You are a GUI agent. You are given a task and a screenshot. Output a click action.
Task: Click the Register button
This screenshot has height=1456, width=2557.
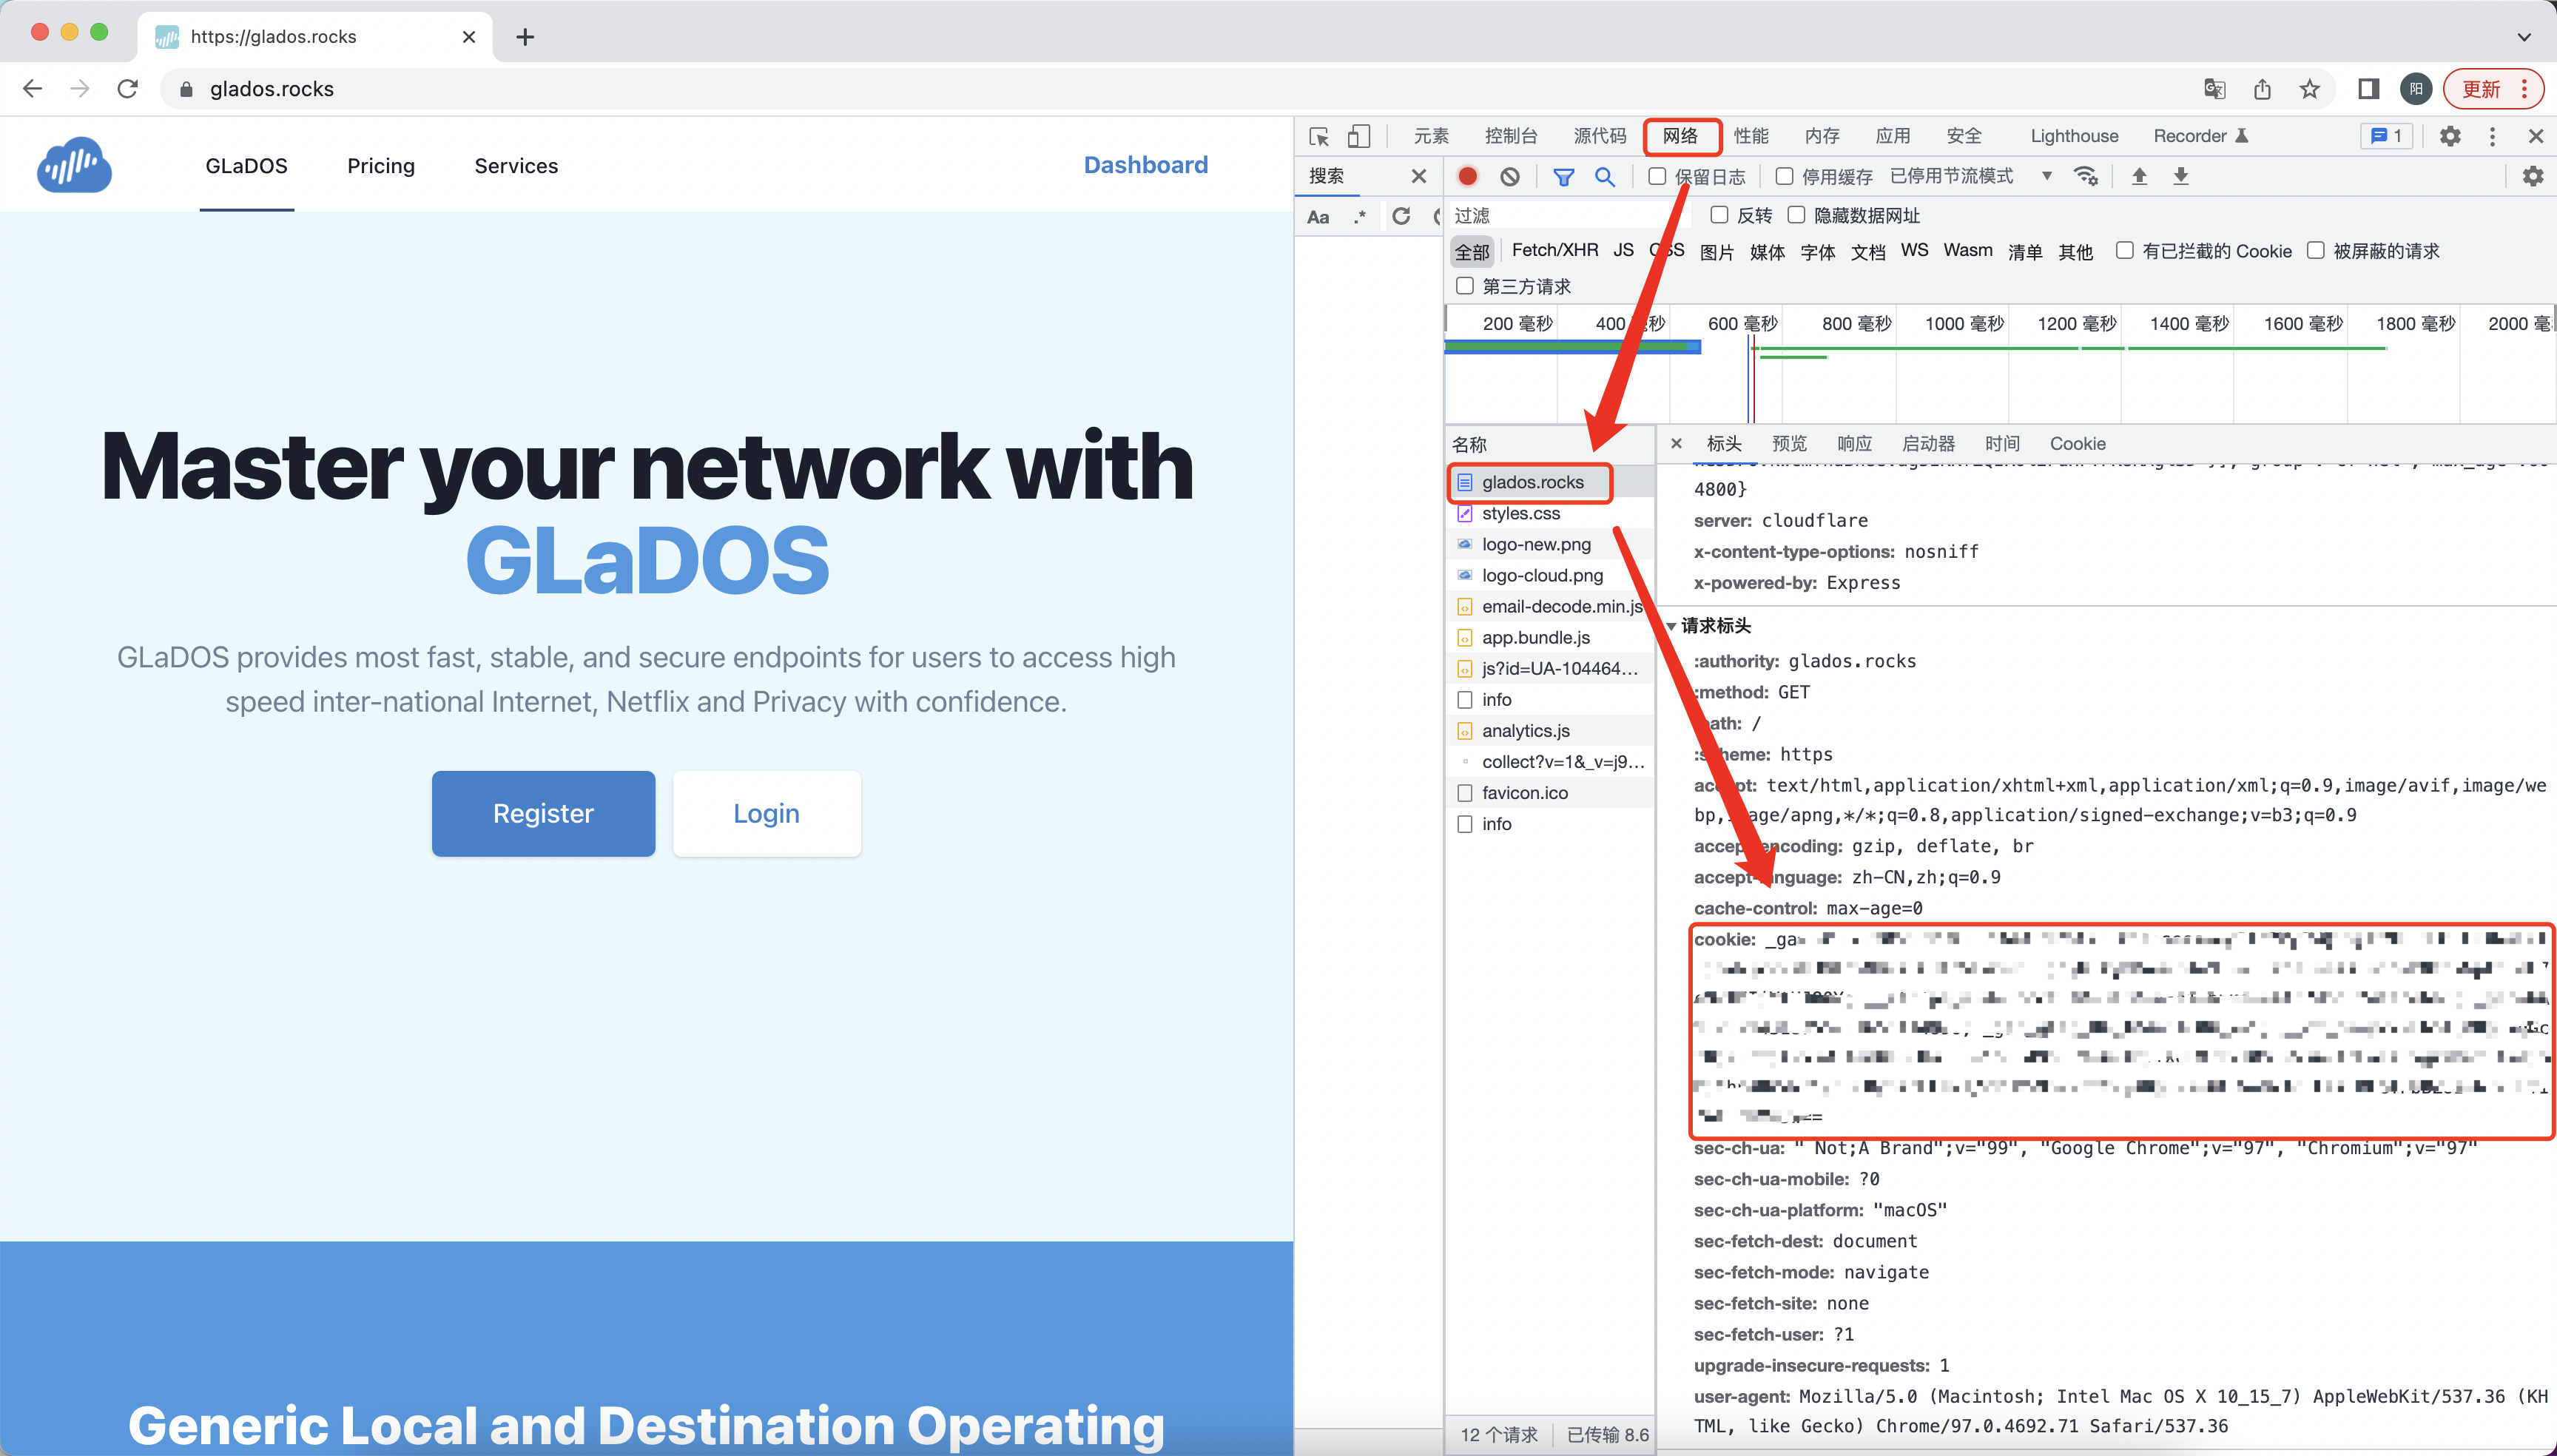click(x=543, y=813)
